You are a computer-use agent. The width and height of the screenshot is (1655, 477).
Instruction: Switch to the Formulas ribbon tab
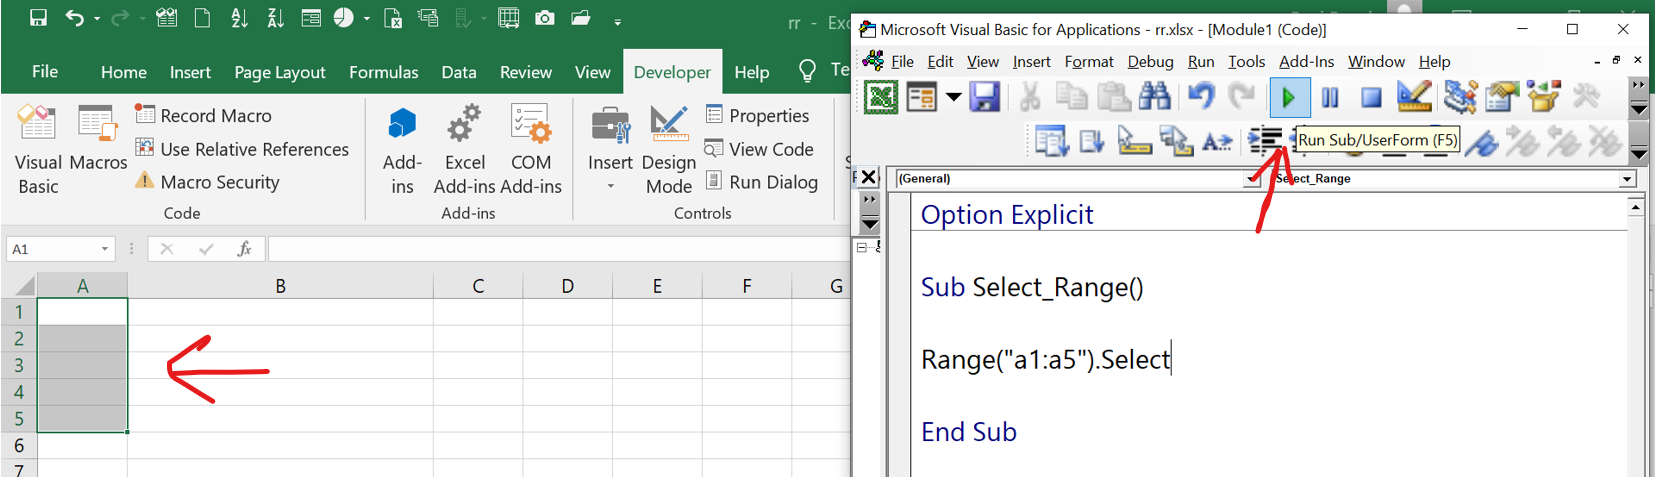383,72
